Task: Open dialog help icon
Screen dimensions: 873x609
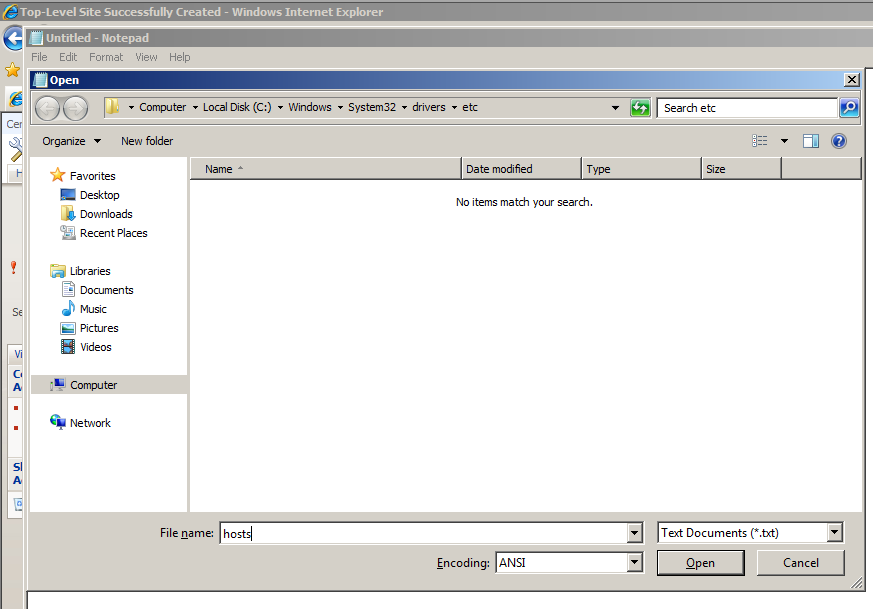Action: coord(838,141)
